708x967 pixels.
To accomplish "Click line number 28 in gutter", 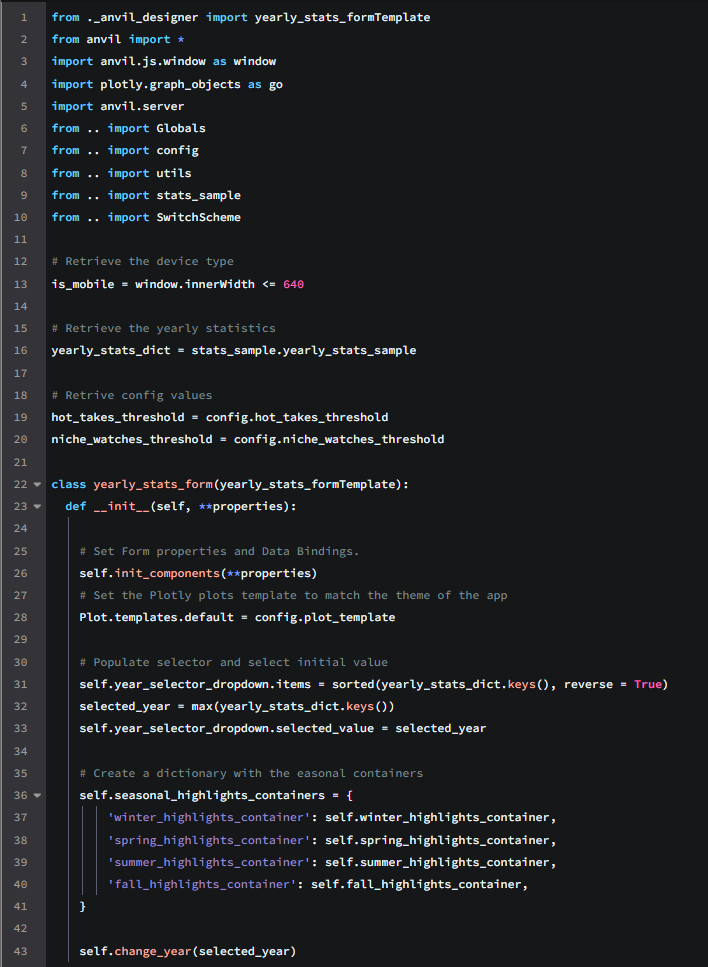I will (x=20, y=617).
